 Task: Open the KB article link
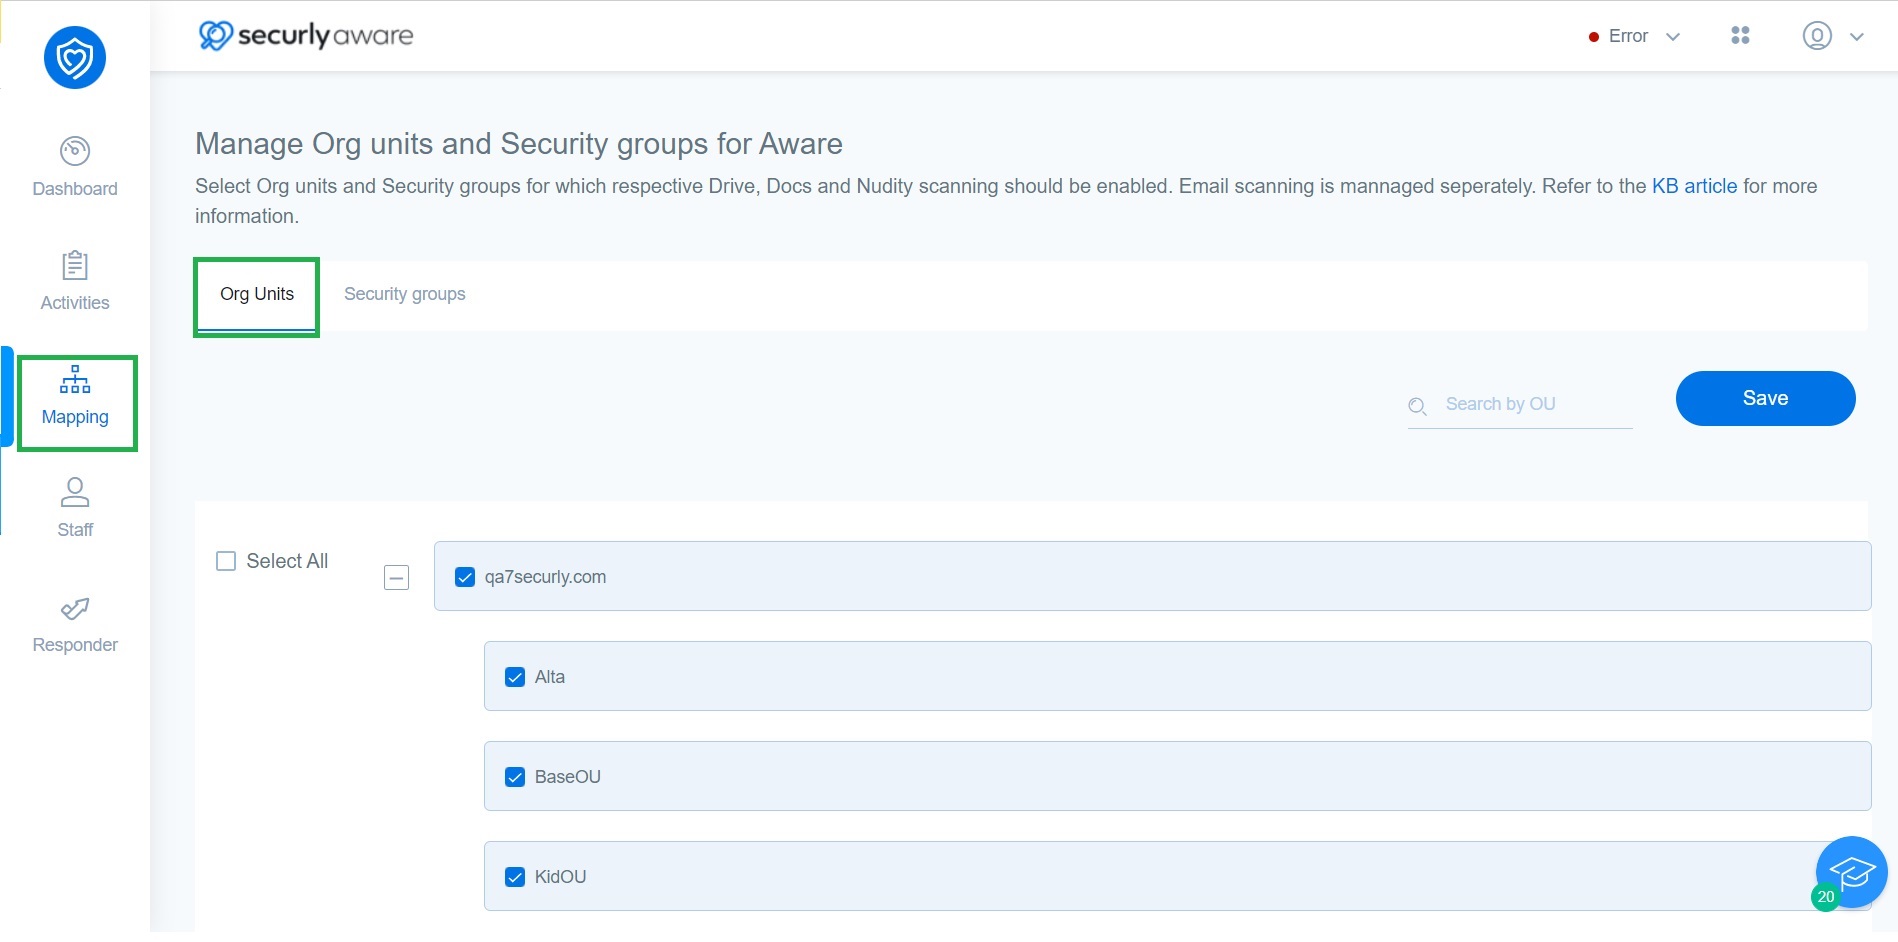tap(1694, 186)
